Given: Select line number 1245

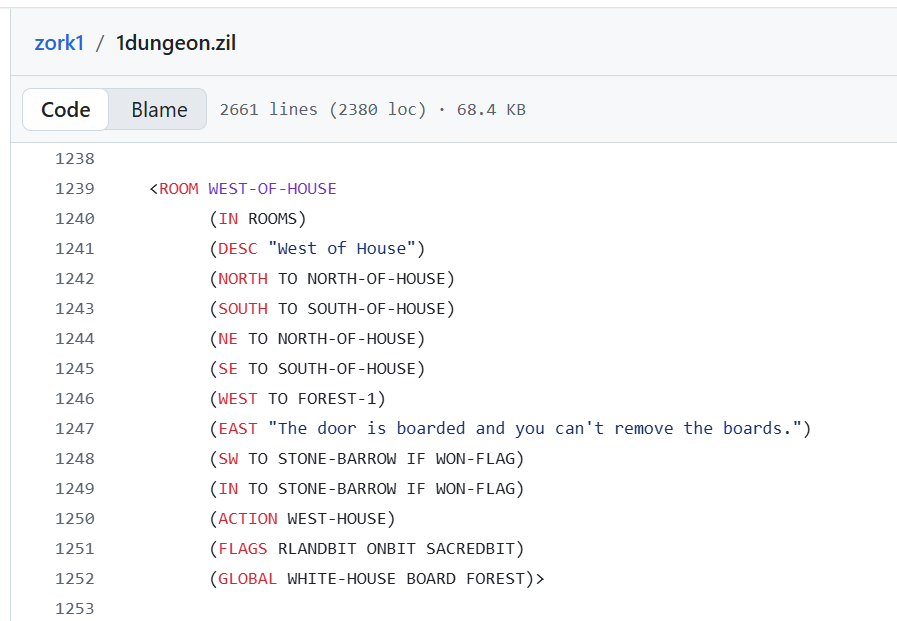Looking at the screenshot, I should (74, 369).
